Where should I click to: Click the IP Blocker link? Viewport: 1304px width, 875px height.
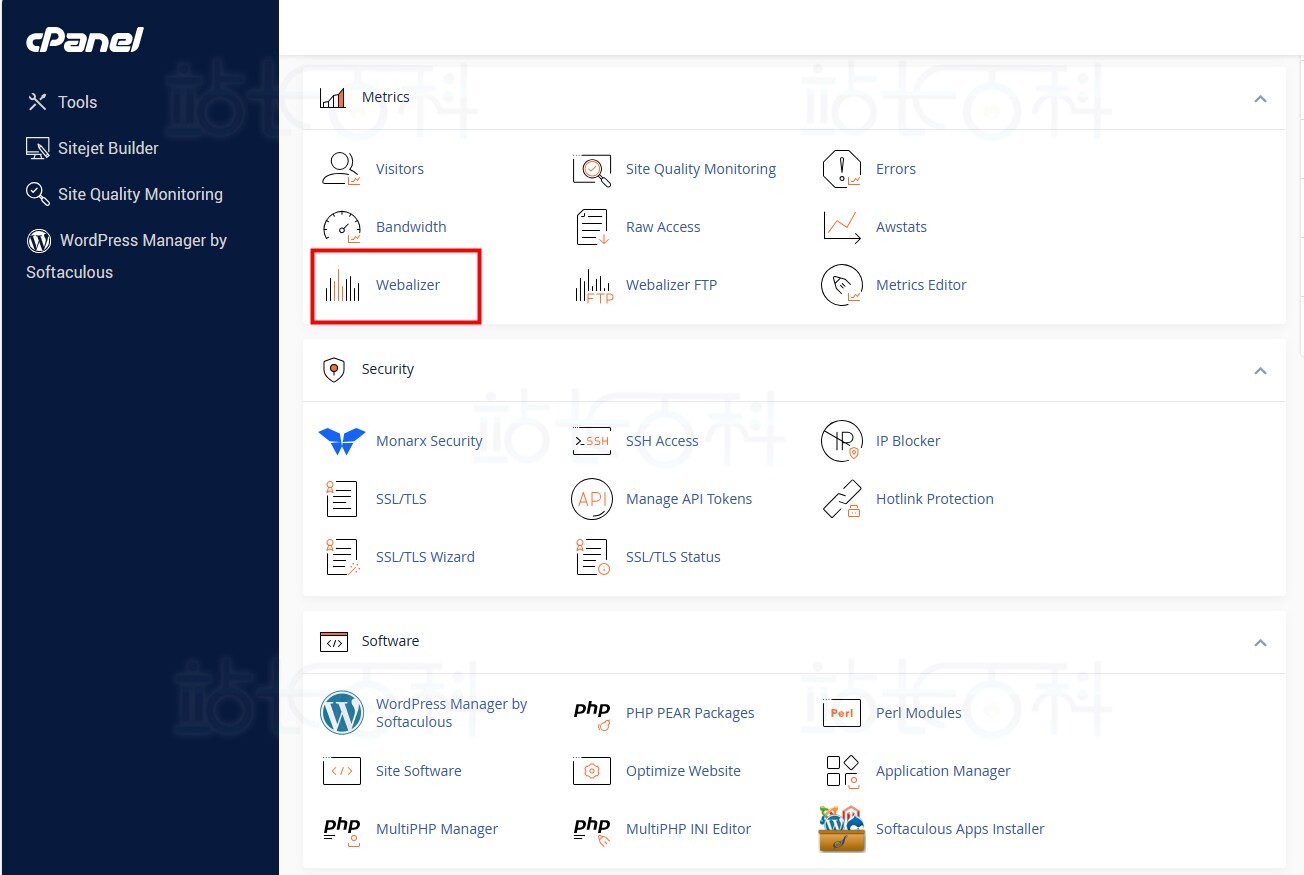[x=908, y=441]
